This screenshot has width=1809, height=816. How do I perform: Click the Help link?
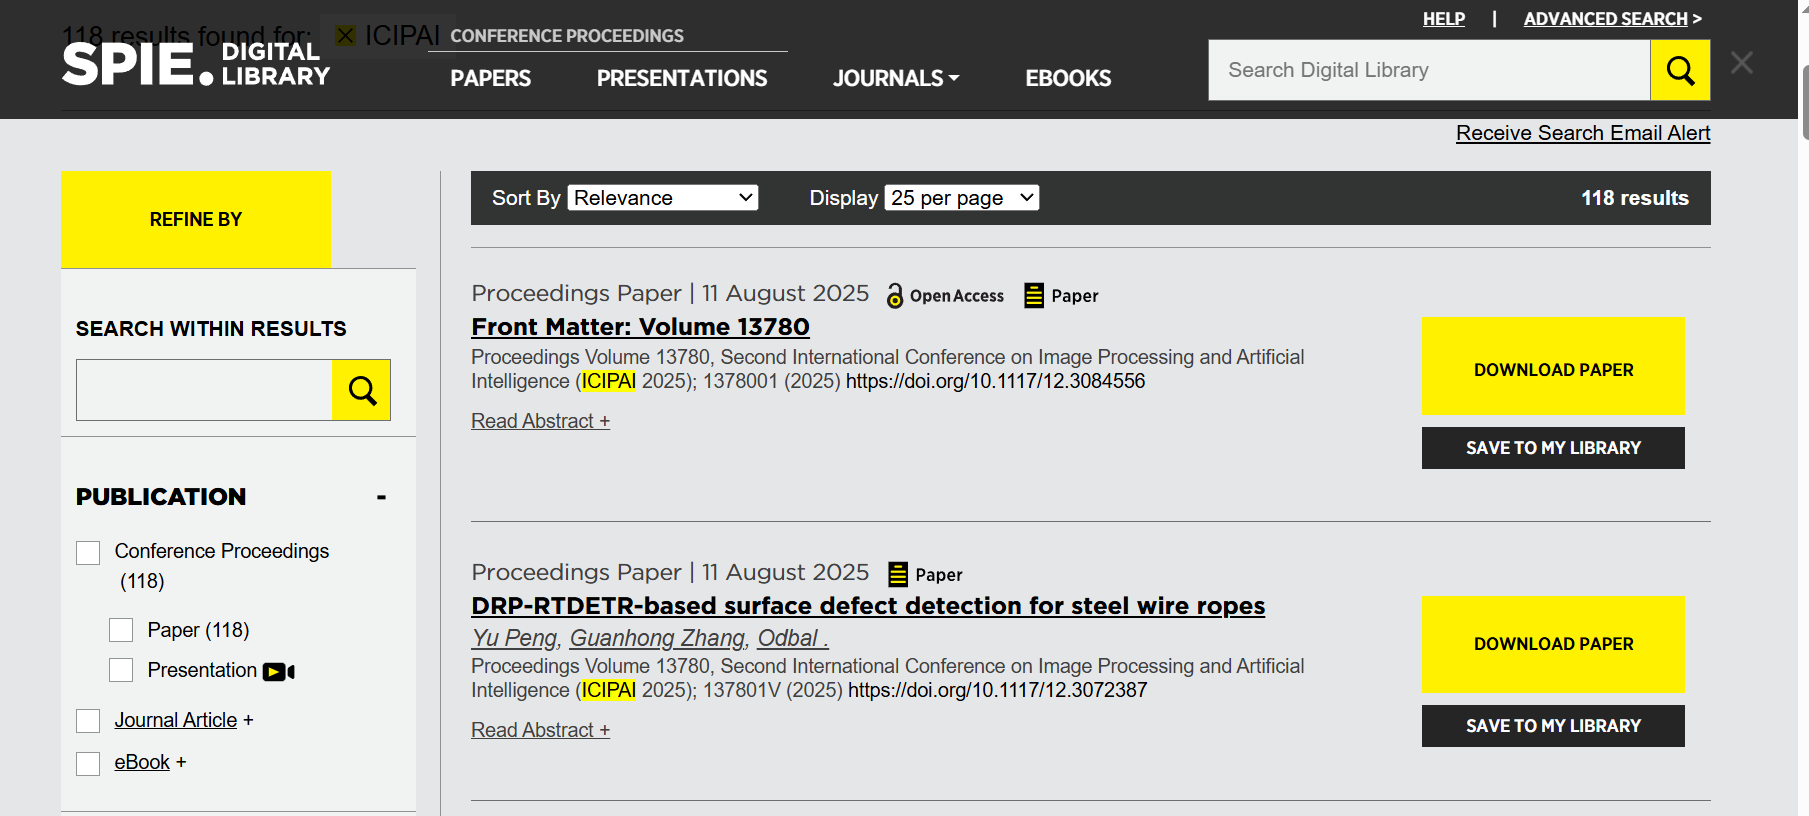(1444, 19)
